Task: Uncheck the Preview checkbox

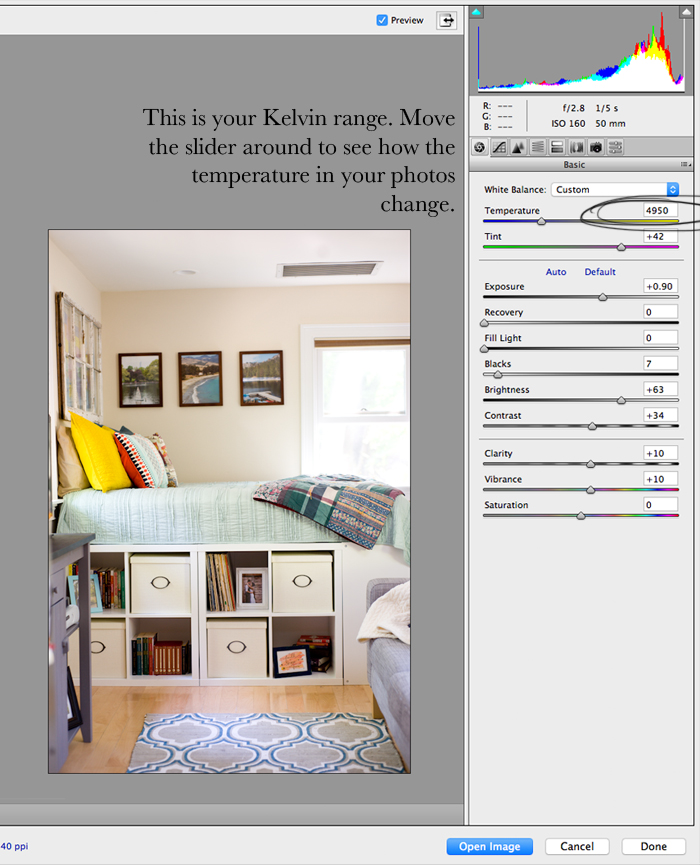Action: pos(382,20)
